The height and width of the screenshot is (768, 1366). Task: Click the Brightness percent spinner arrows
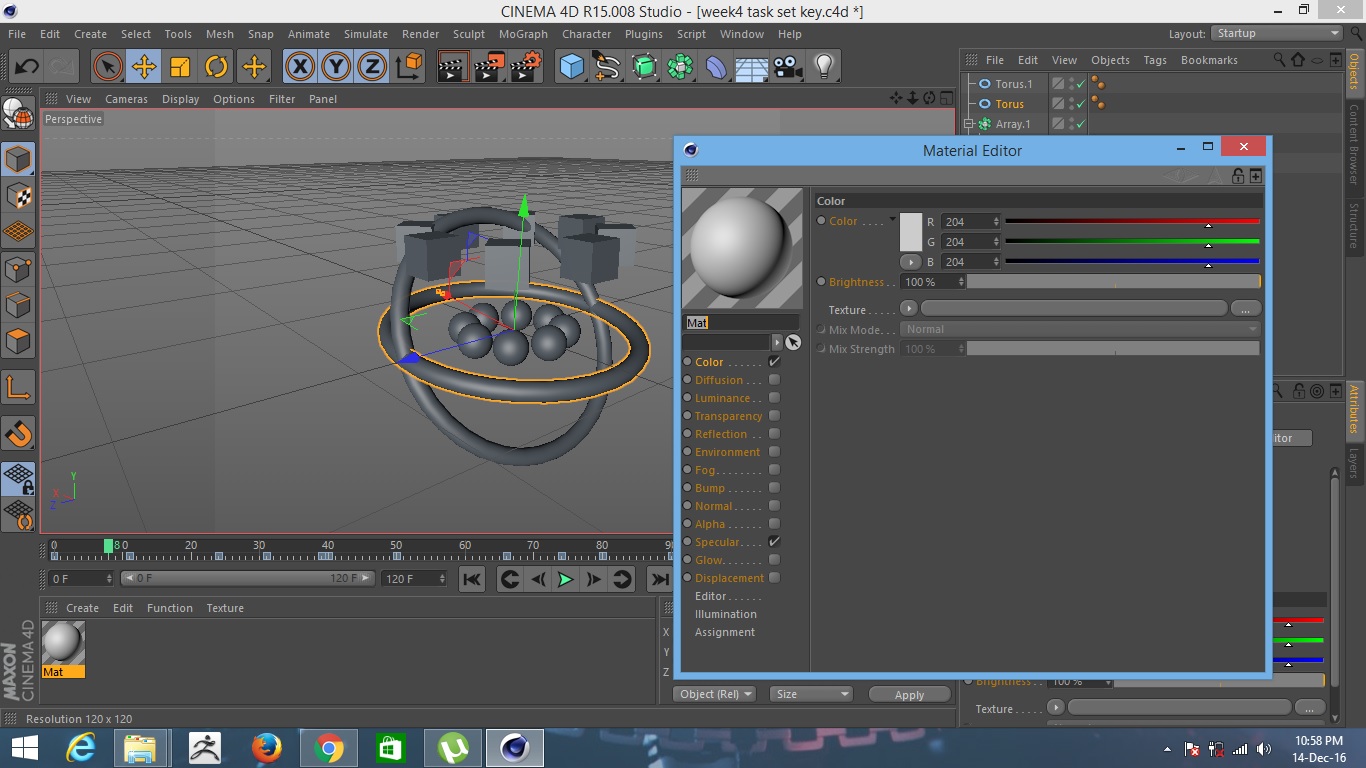961,282
